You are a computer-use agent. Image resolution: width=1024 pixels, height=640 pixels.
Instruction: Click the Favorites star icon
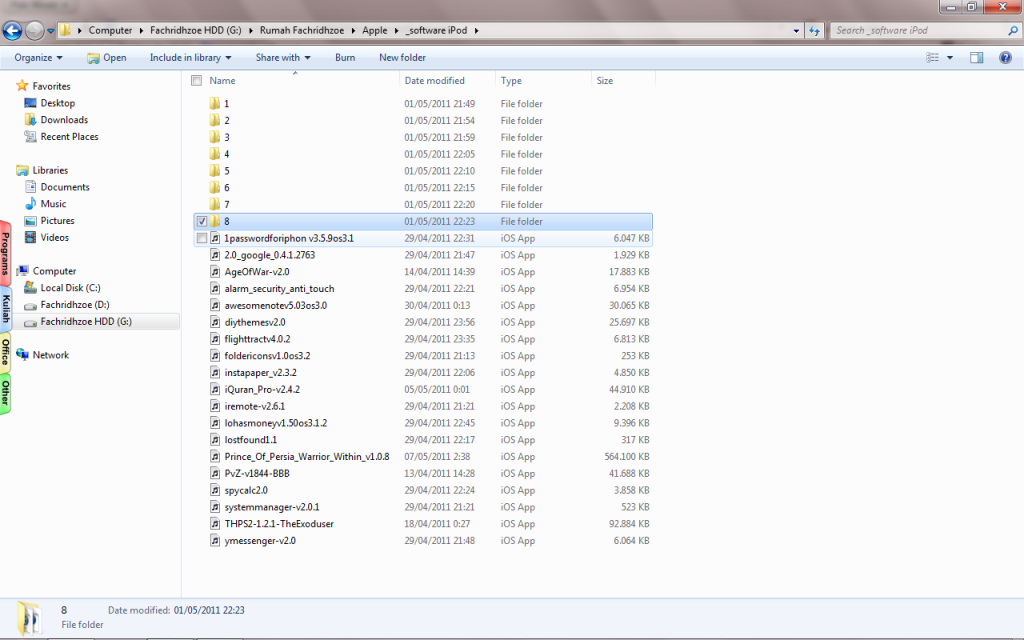click(22, 86)
